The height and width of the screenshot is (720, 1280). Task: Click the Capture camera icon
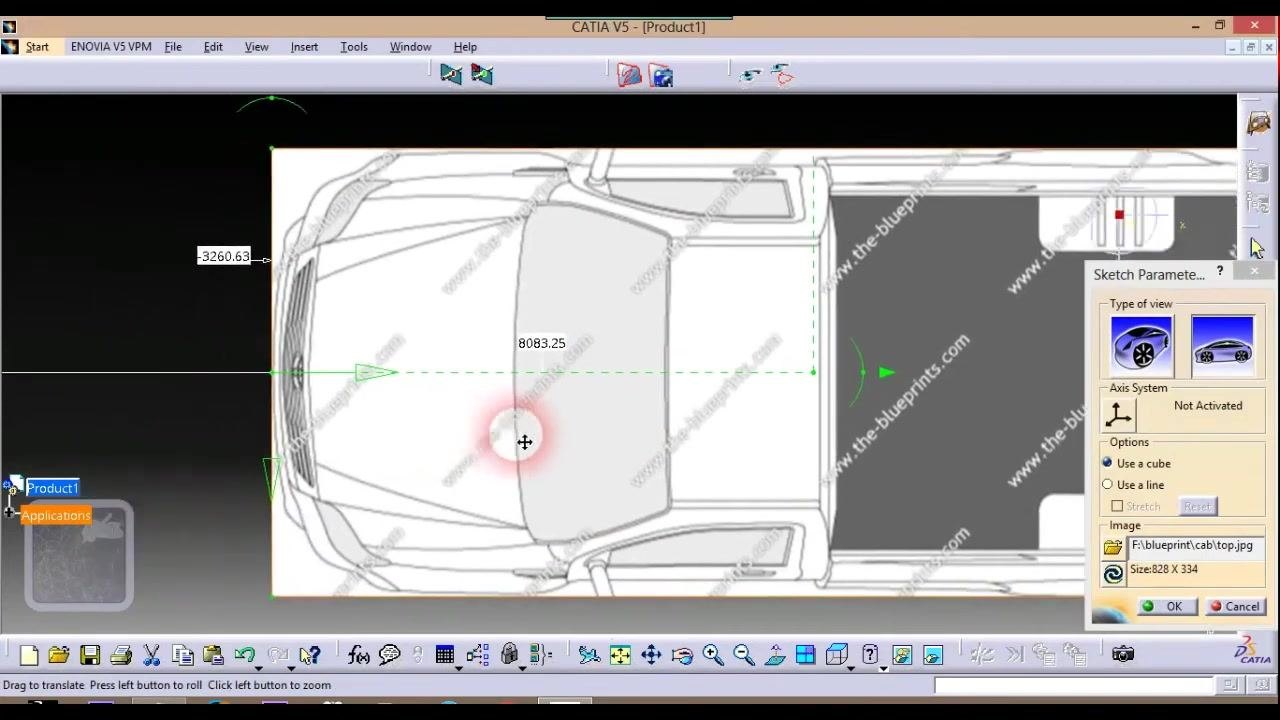tap(1123, 654)
